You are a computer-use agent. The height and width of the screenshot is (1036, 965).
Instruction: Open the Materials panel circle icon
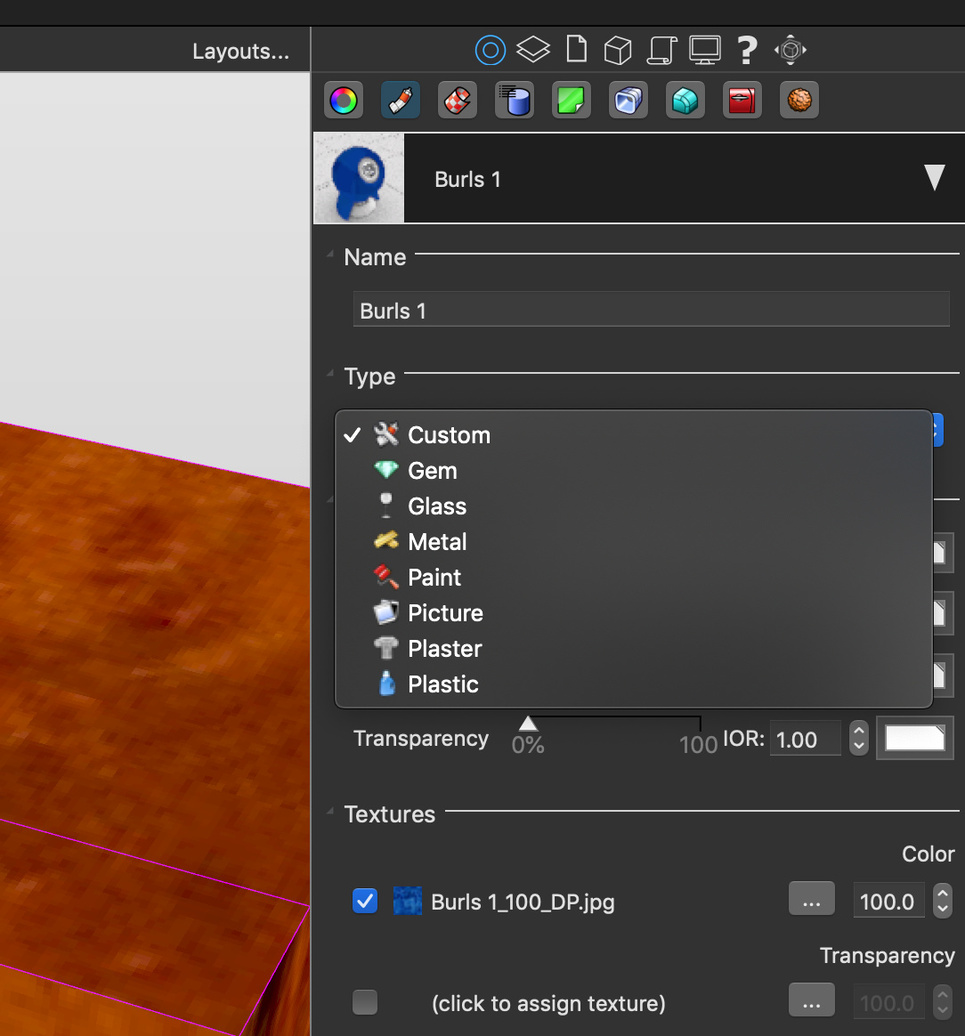pyautogui.click(x=490, y=50)
